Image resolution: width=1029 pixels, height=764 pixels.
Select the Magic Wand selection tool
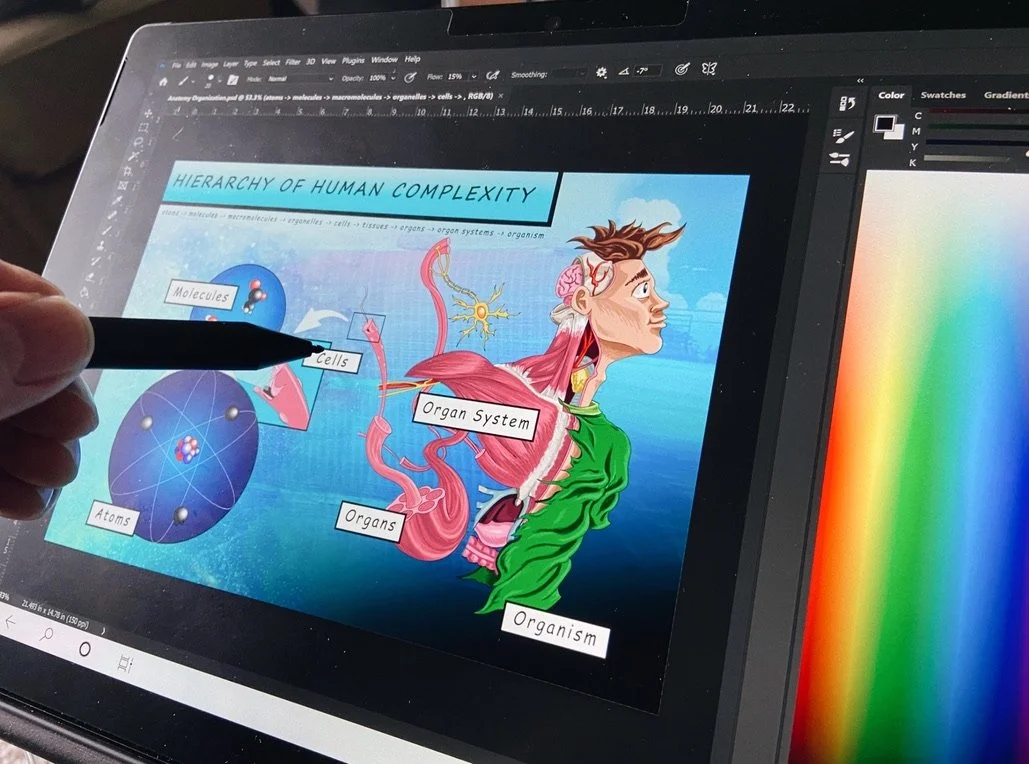134,156
